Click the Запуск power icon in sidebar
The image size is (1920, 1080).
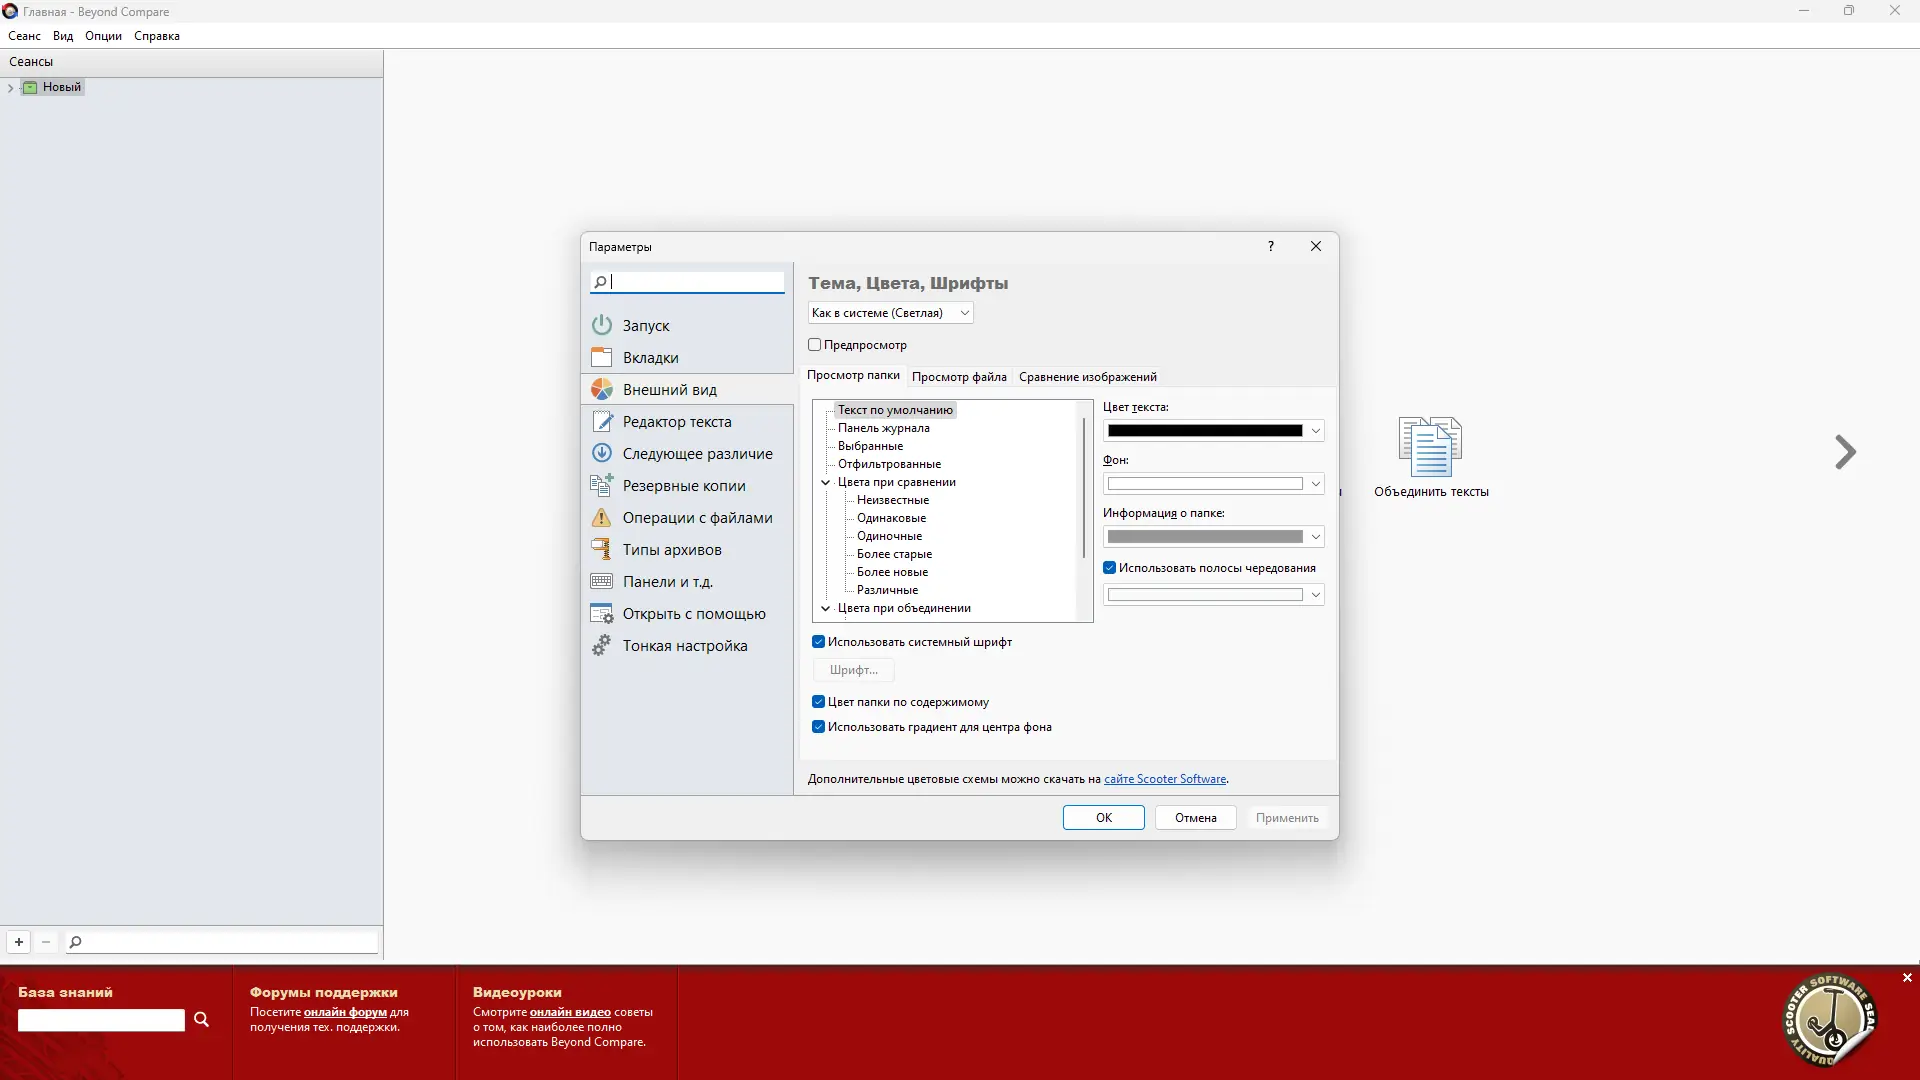pos(601,325)
